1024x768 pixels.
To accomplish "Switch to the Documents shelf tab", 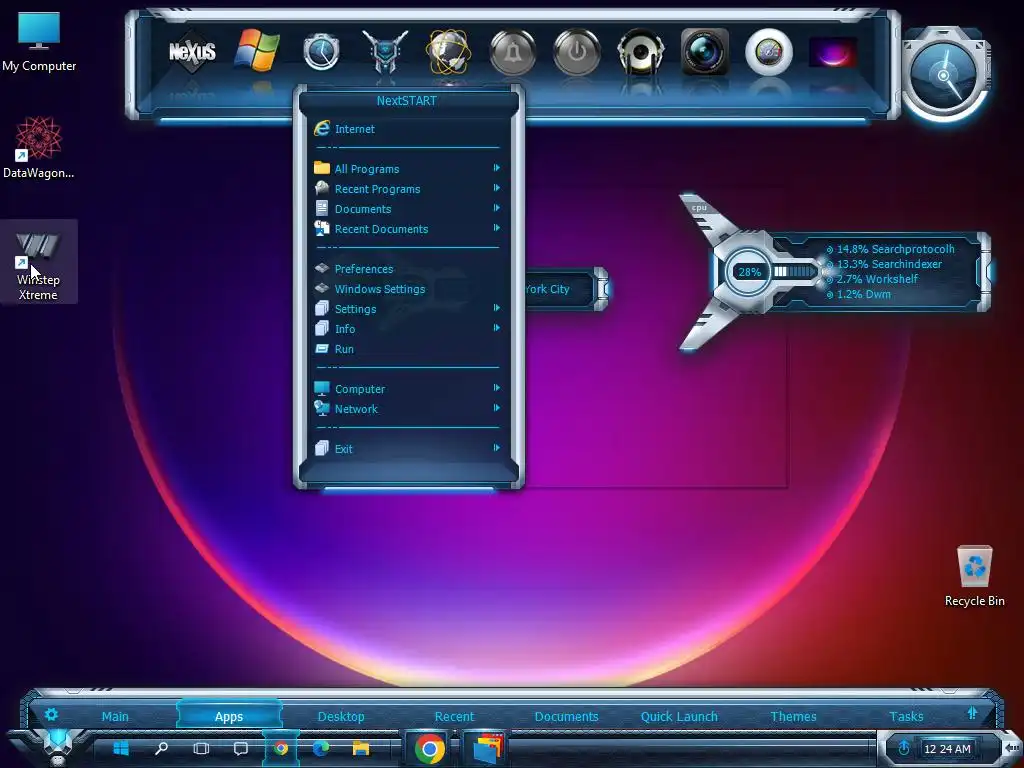I will coord(566,716).
